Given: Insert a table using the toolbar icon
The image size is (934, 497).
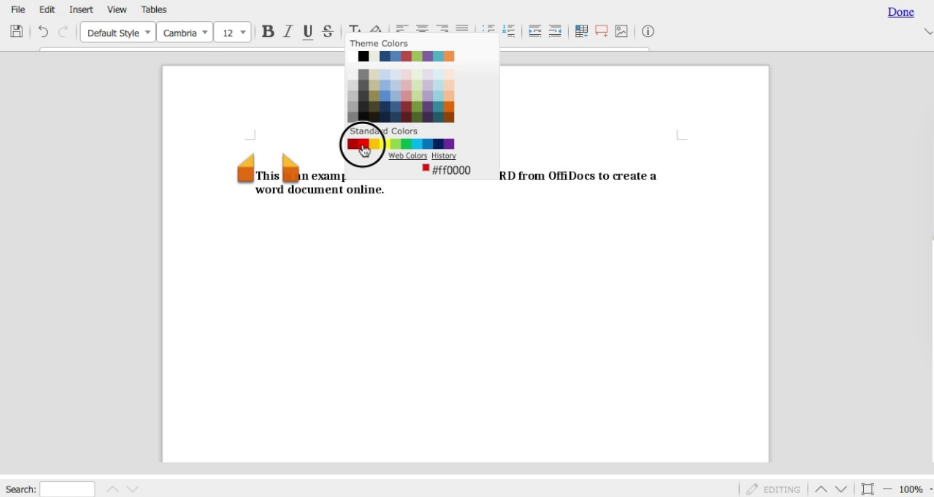Looking at the screenshot, I should (x=581, y=32).
